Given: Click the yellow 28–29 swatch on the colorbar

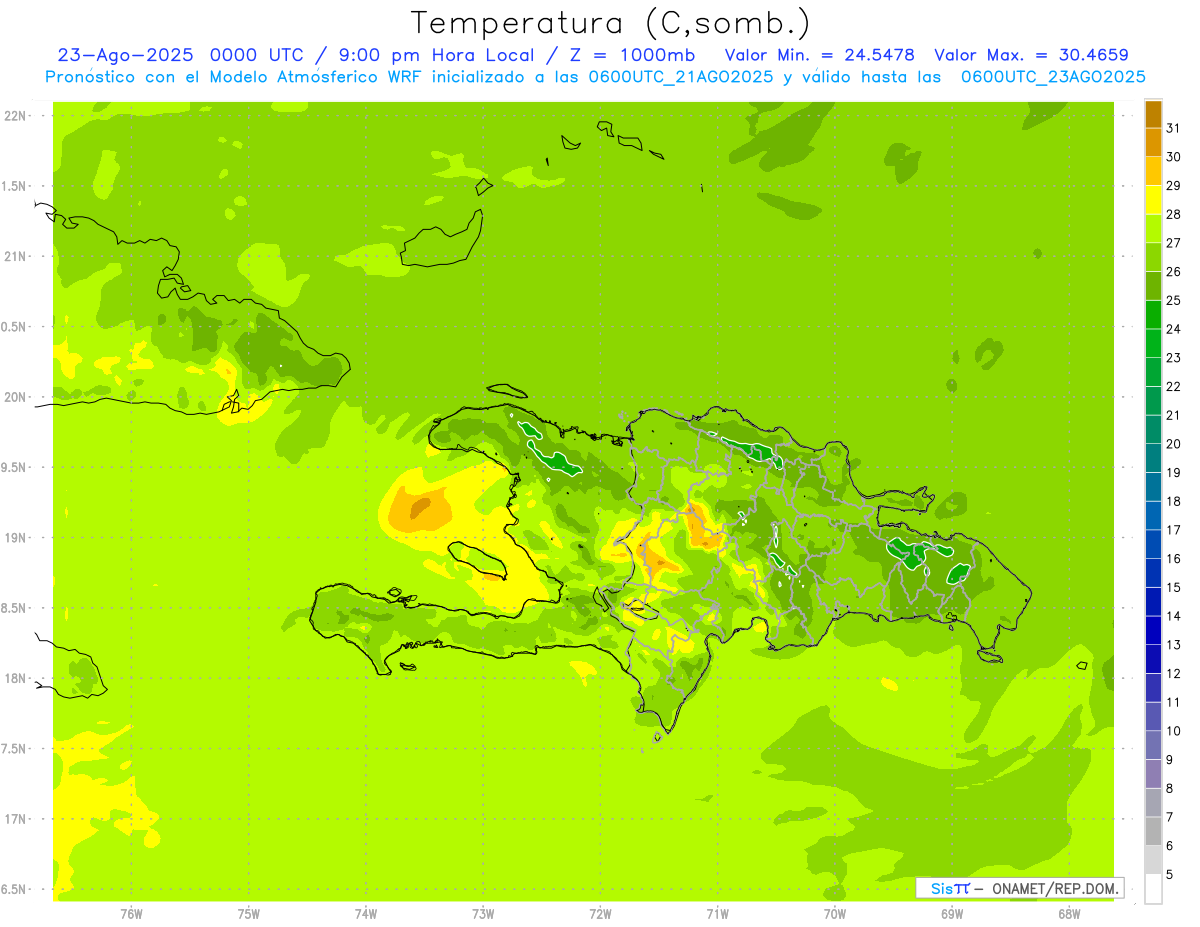Looking at the screenshot, I should [1153, 200].
